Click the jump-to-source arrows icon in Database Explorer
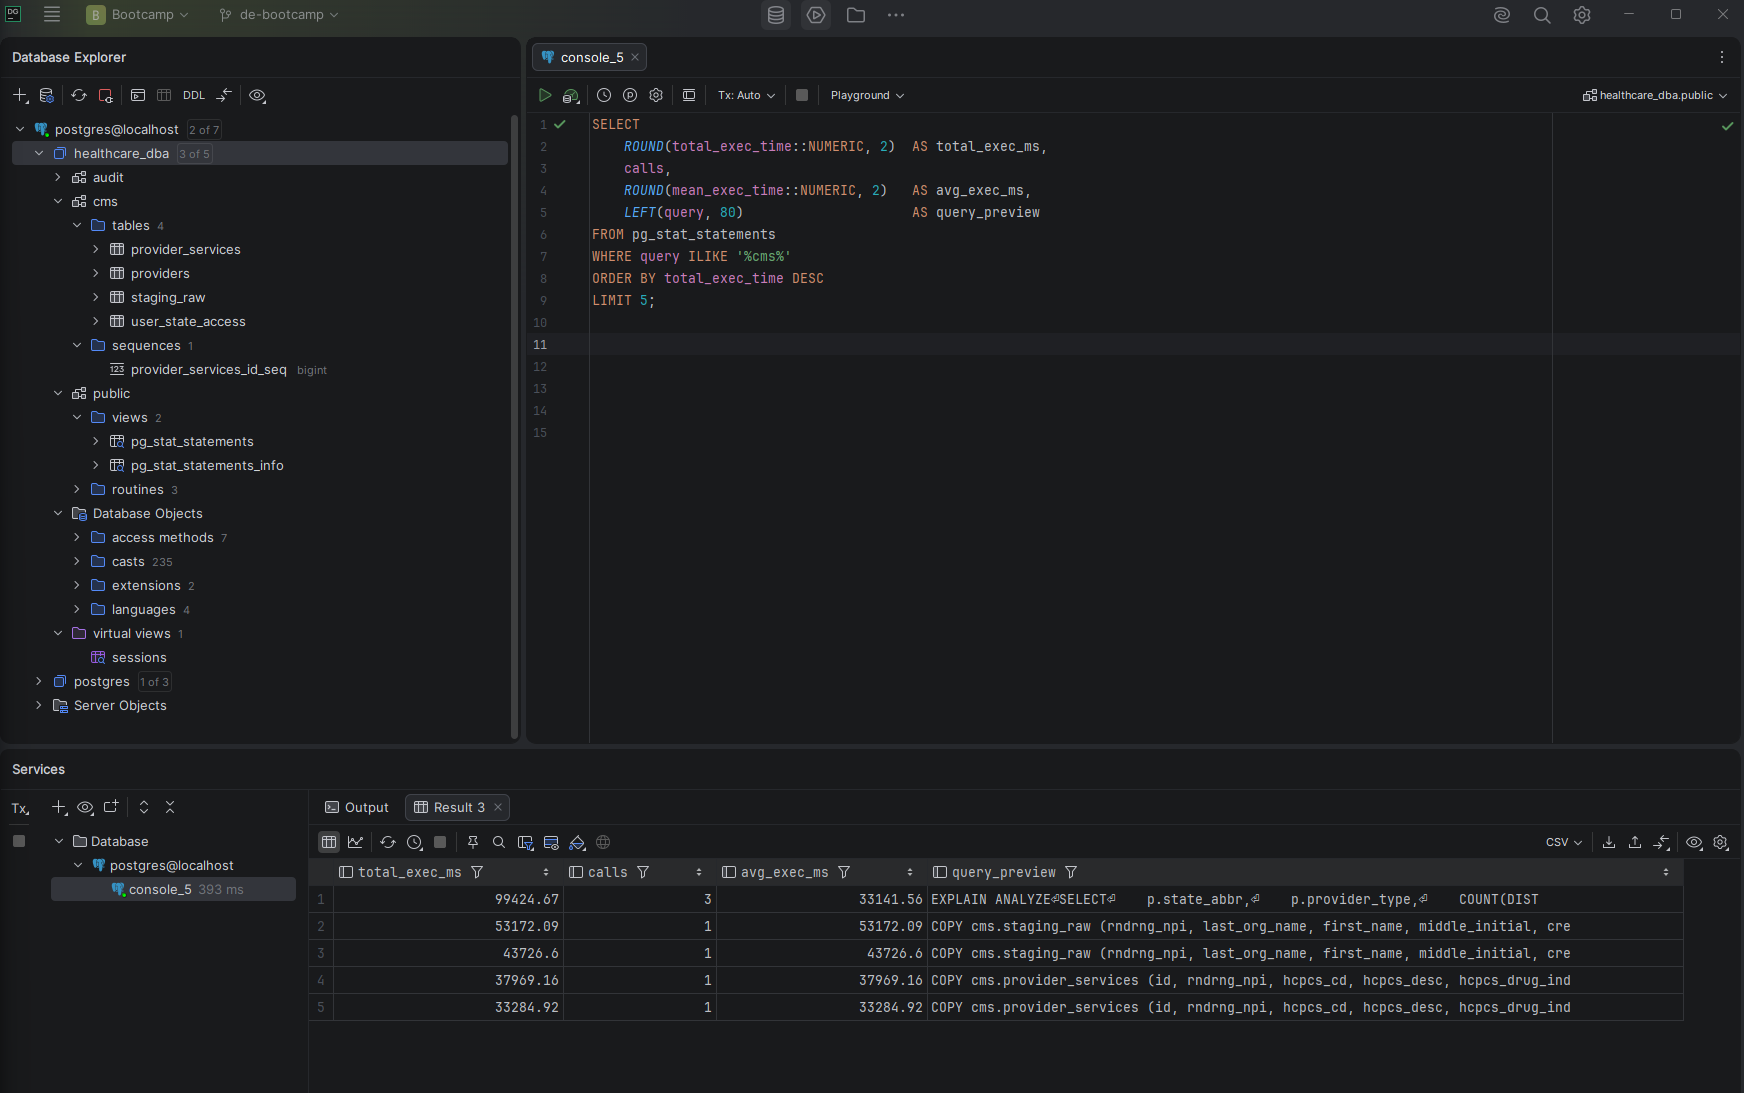Viewport: 1744px width, 1093px height. pyautogui.click(x=224, y=95)
